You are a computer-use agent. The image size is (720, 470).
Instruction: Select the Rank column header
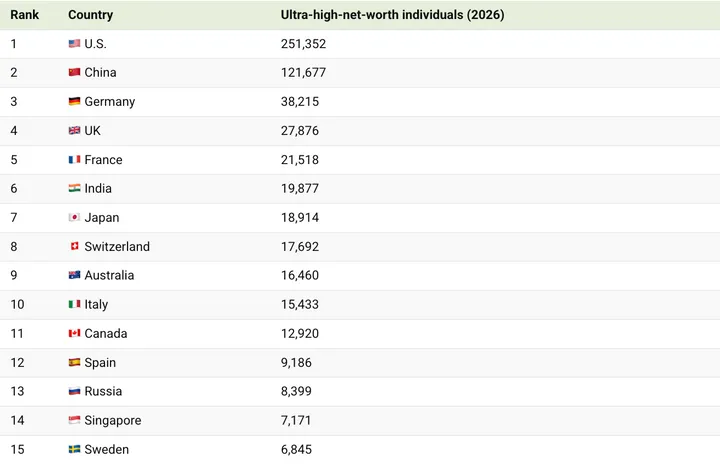coord(25,15)
